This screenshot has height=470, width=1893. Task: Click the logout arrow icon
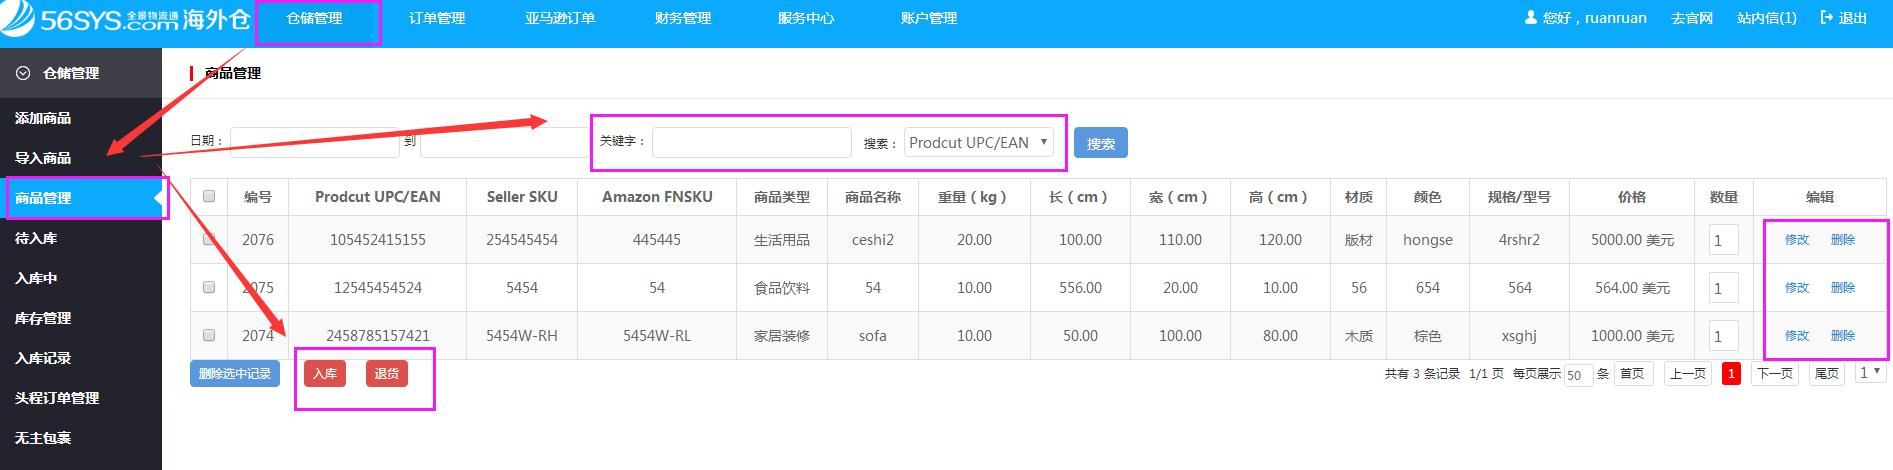pos(1827,18)
